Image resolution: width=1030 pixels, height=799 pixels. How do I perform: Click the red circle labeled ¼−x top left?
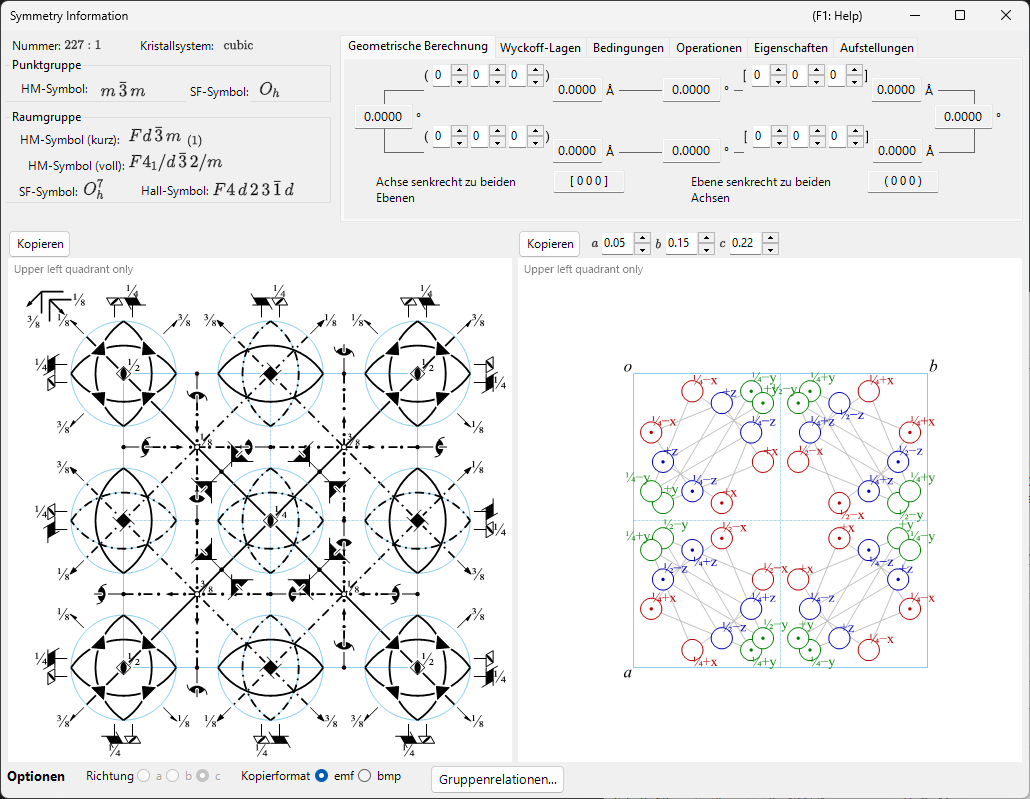pyautogui.click(x=692, y=390)
